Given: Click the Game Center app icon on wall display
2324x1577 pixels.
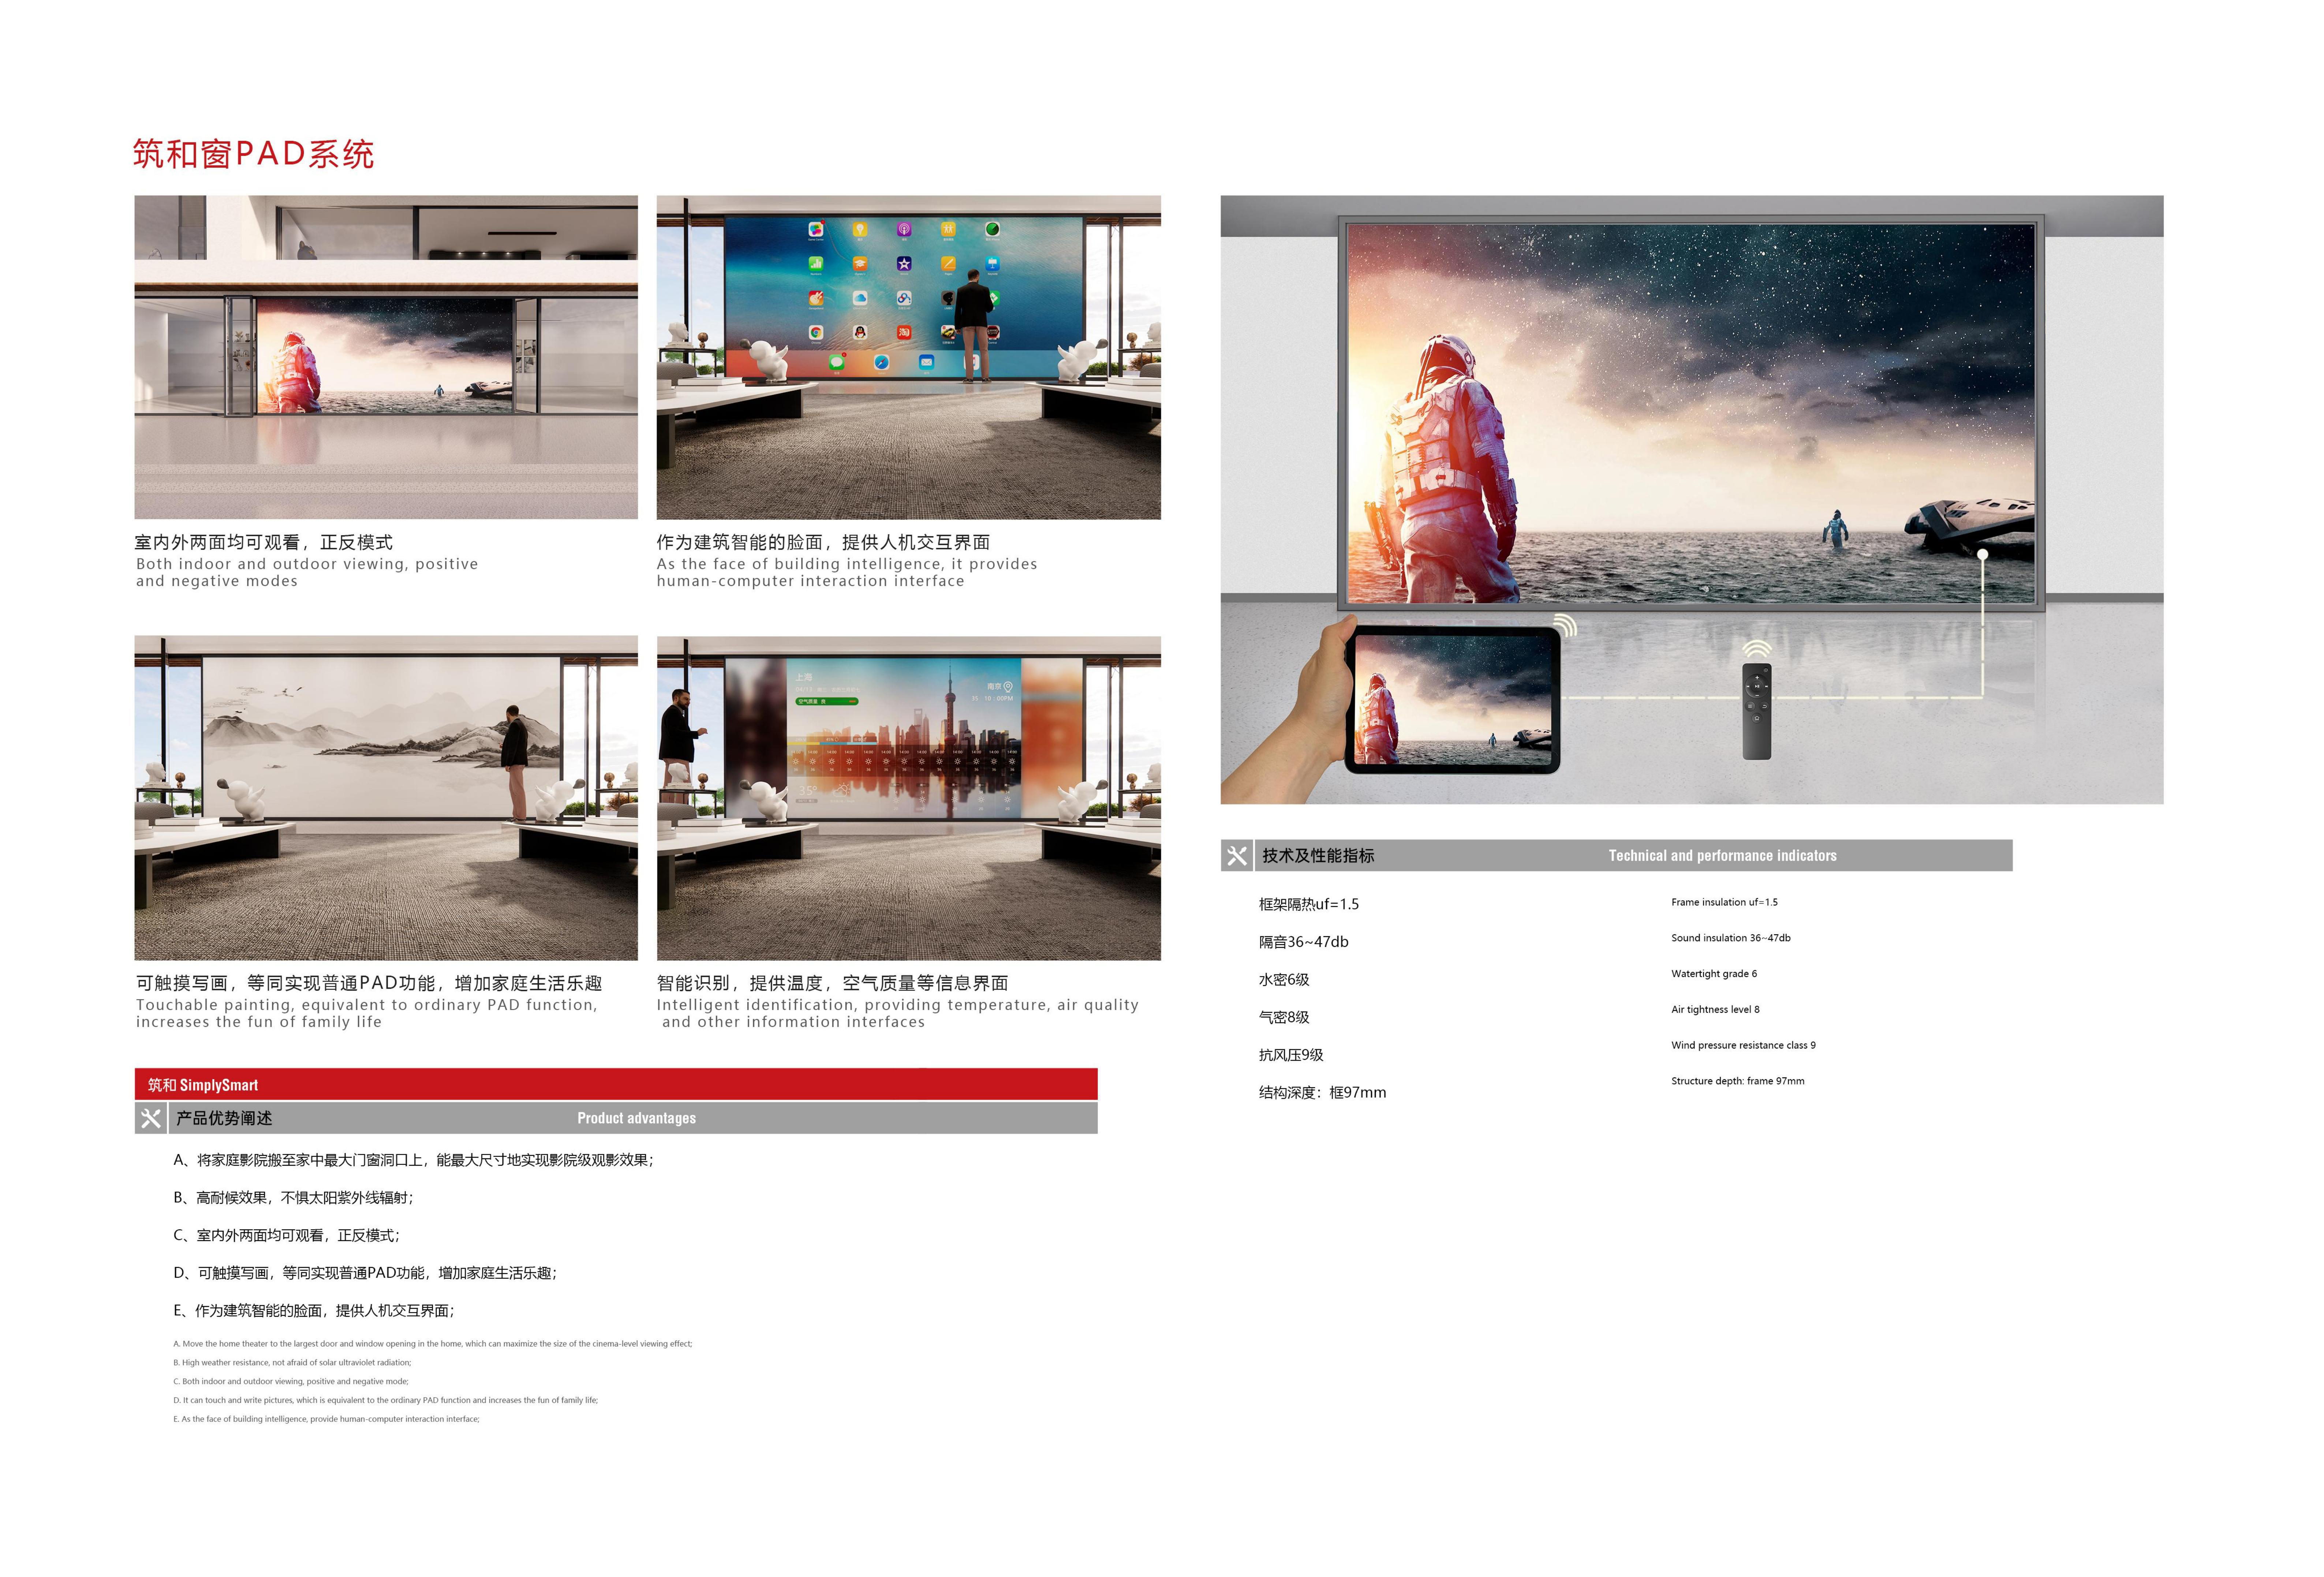Looking at the screenshot, I should (816, 229).
